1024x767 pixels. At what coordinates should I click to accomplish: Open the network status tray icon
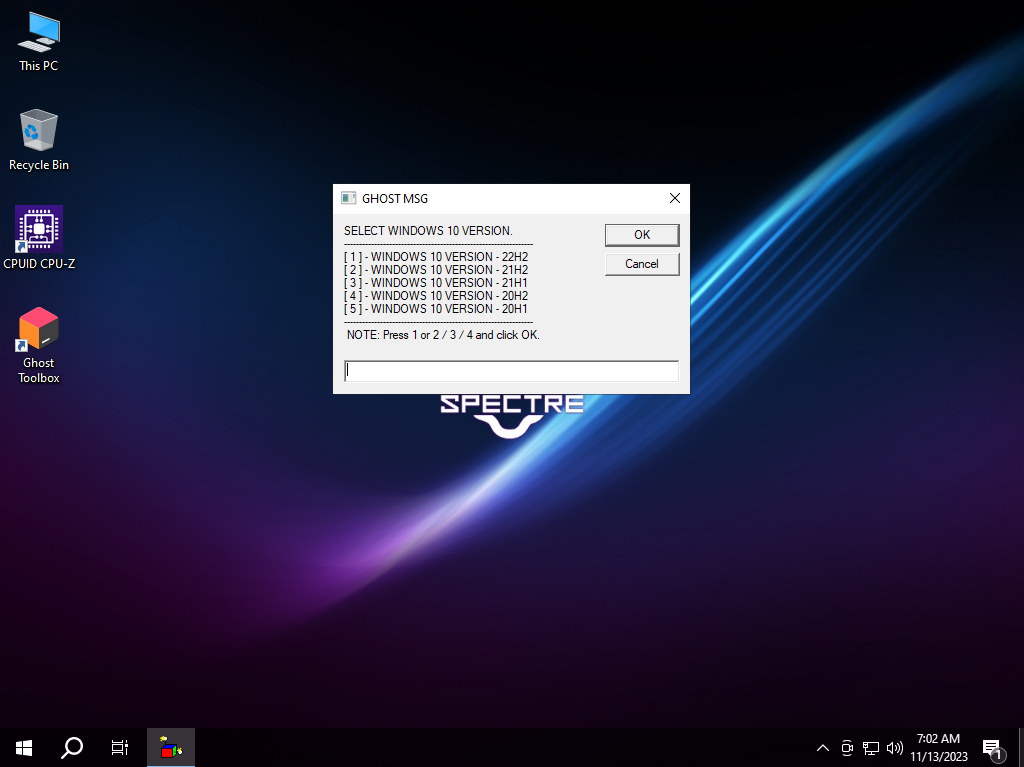[x=871, y=748]
